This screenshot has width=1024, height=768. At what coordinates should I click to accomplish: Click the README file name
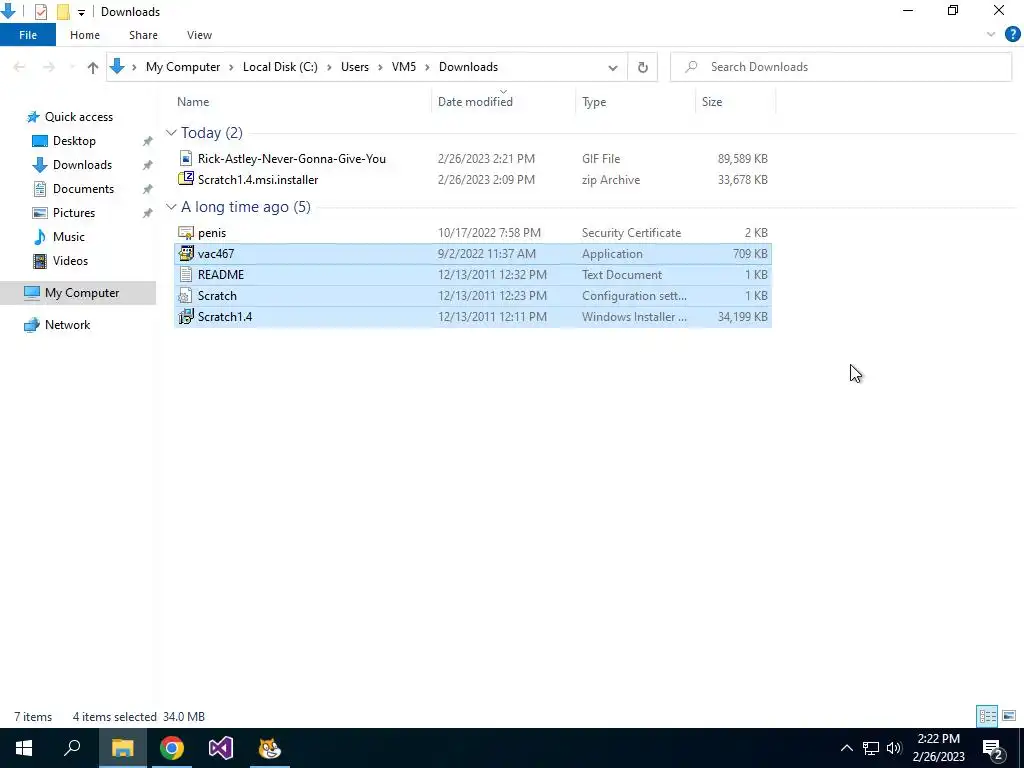coord(221,275)
